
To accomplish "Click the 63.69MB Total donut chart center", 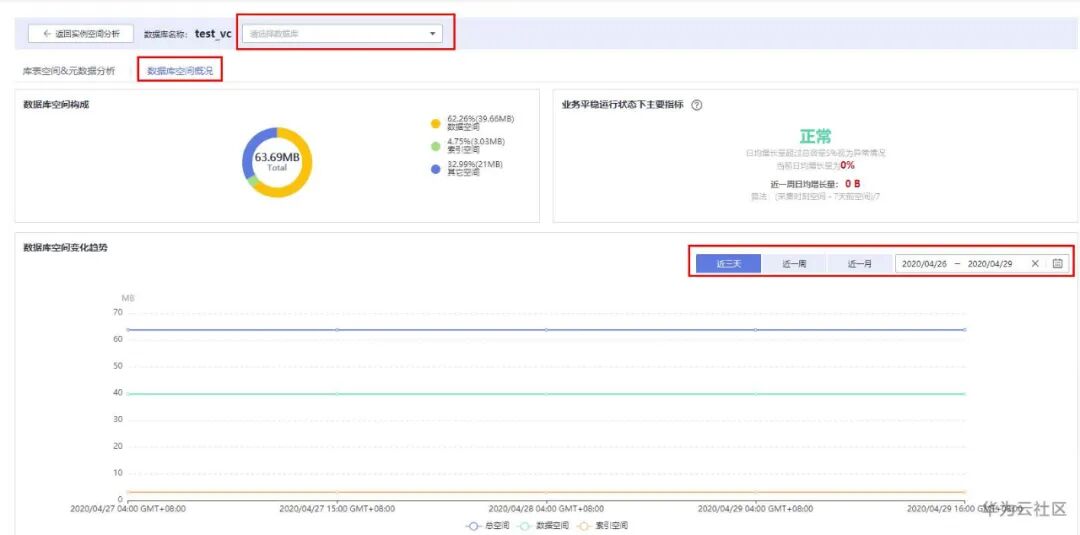I will click(277, 161).
